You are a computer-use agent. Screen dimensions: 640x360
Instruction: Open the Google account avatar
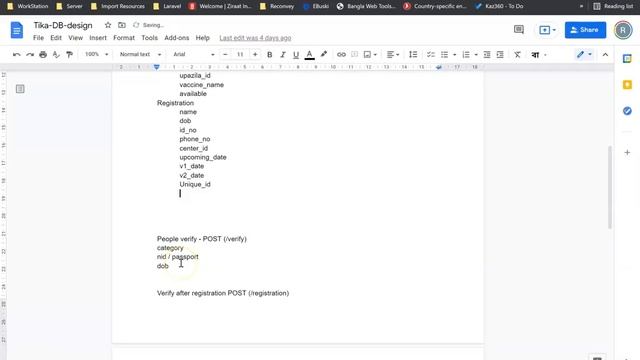(623, 30)
